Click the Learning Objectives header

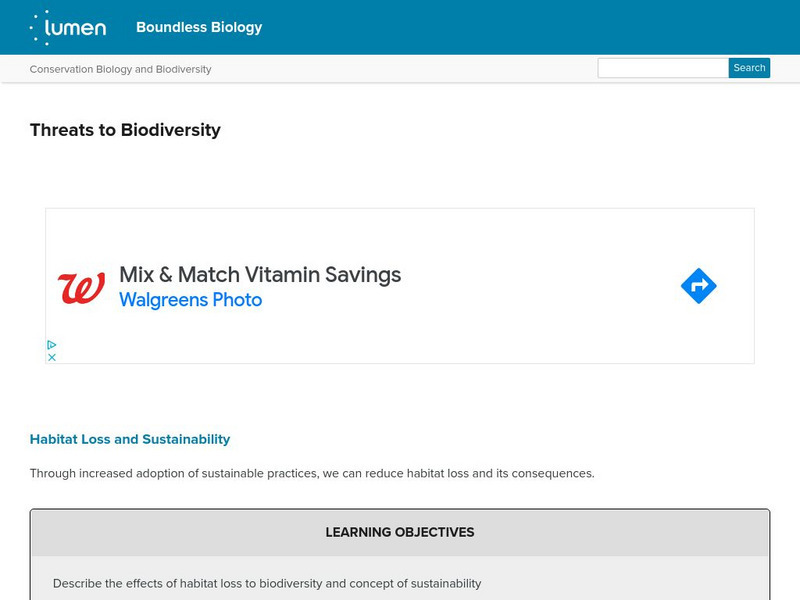click(400, 532)
